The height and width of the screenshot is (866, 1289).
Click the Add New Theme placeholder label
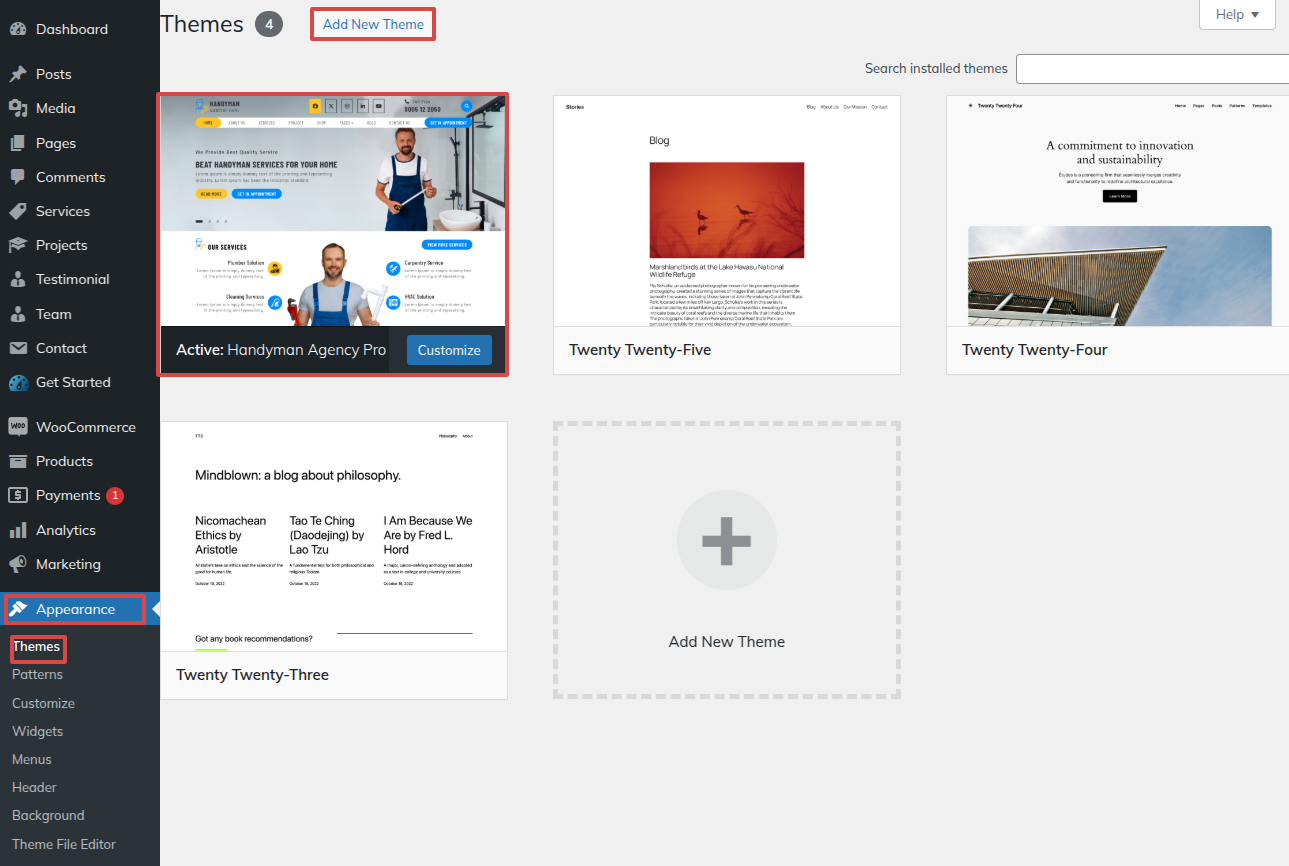tap(727, 642)
